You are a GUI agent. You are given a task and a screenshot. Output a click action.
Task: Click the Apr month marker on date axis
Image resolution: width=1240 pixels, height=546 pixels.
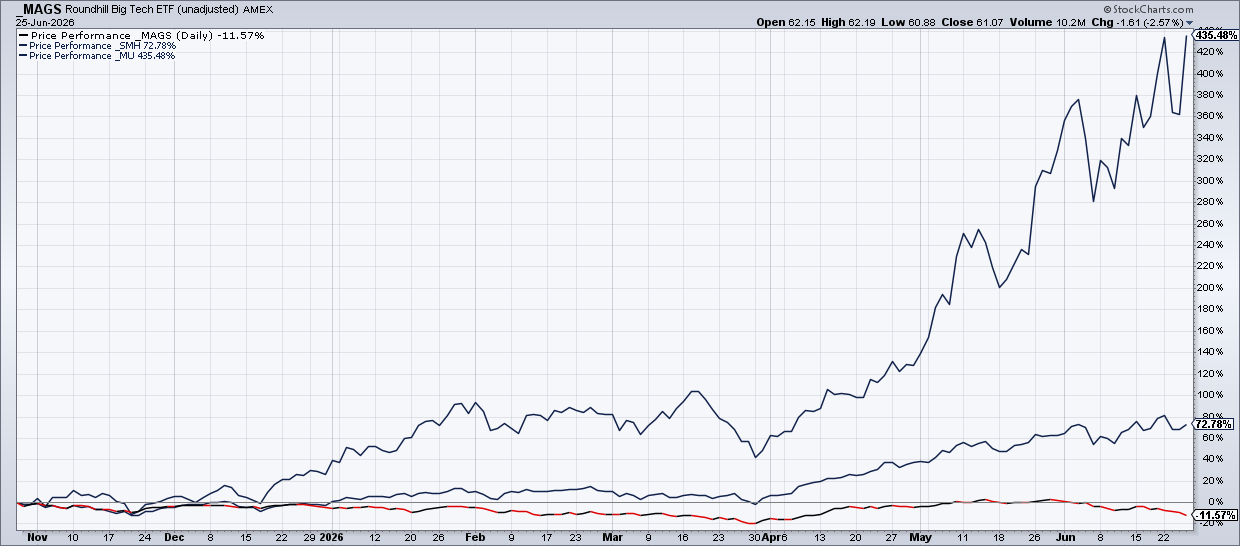click(772, 537)
